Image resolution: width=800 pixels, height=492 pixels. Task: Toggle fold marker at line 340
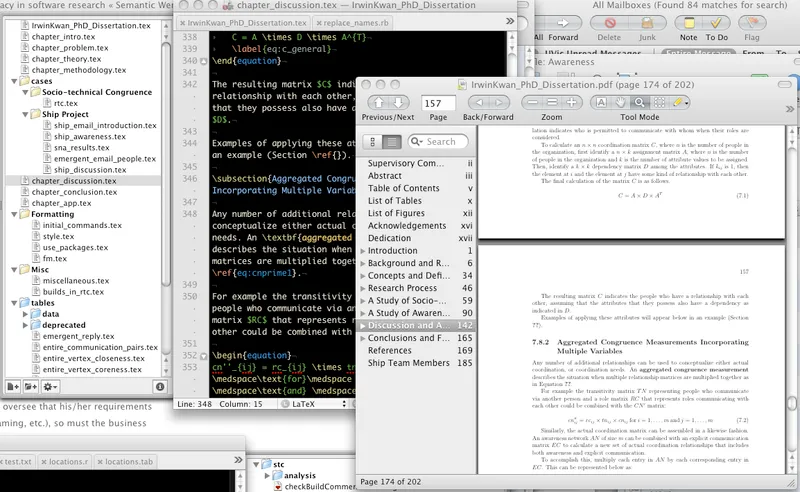(204, 61)
